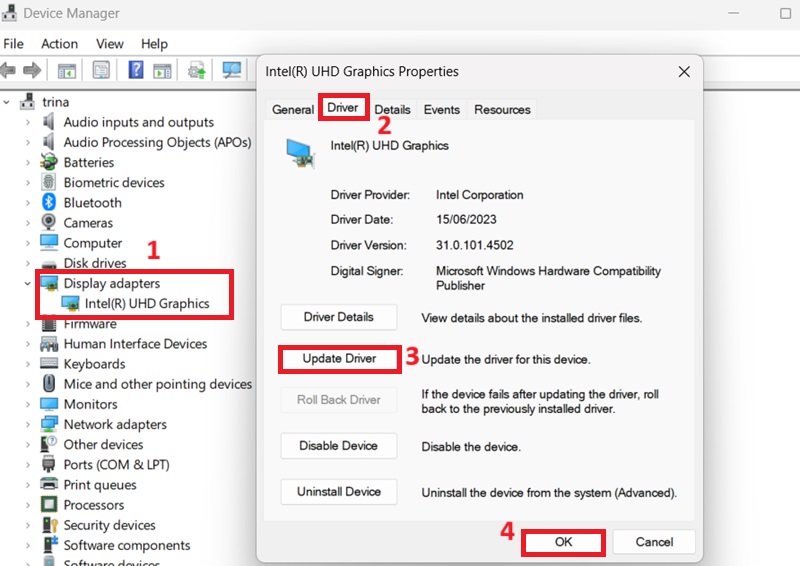Switch to the Driver tab
The width and height of the screenshot is (800, 566).
pos(343,107)
